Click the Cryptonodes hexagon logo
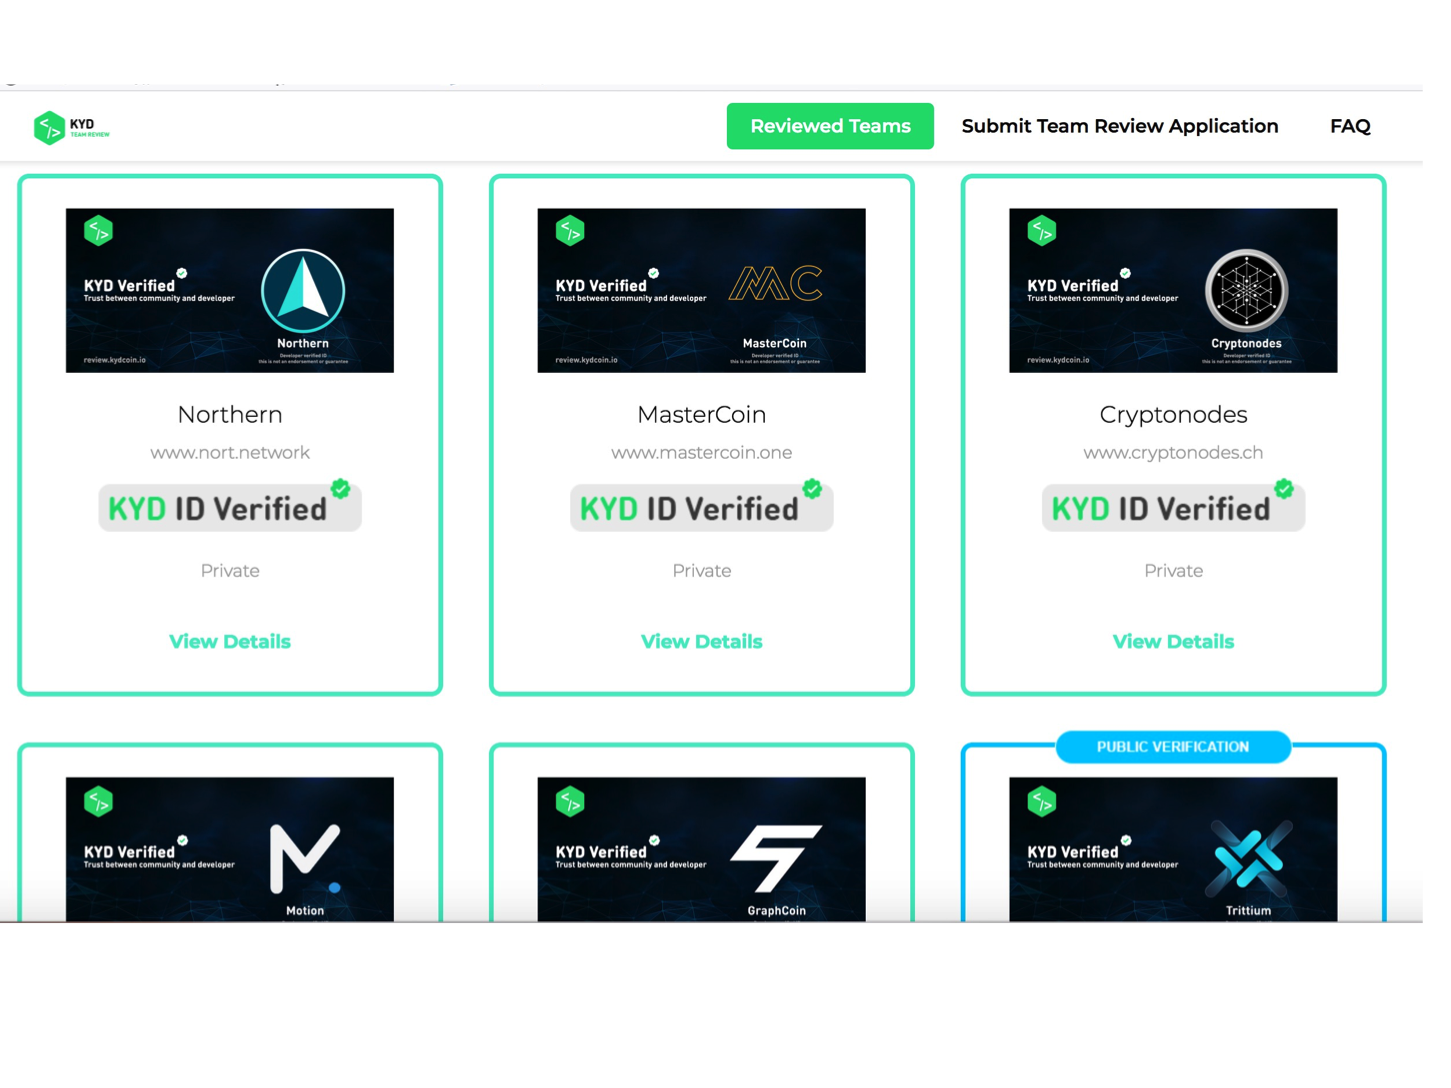Screen dimensions: 1451x1088 pyautogui.click(x=1246, y=290)
